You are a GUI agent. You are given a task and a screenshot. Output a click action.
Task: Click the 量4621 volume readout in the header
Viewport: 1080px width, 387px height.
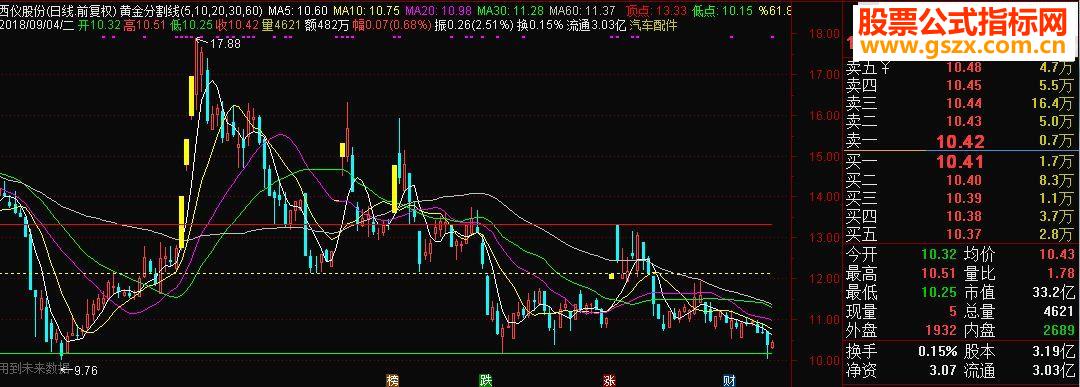point(282,25)
